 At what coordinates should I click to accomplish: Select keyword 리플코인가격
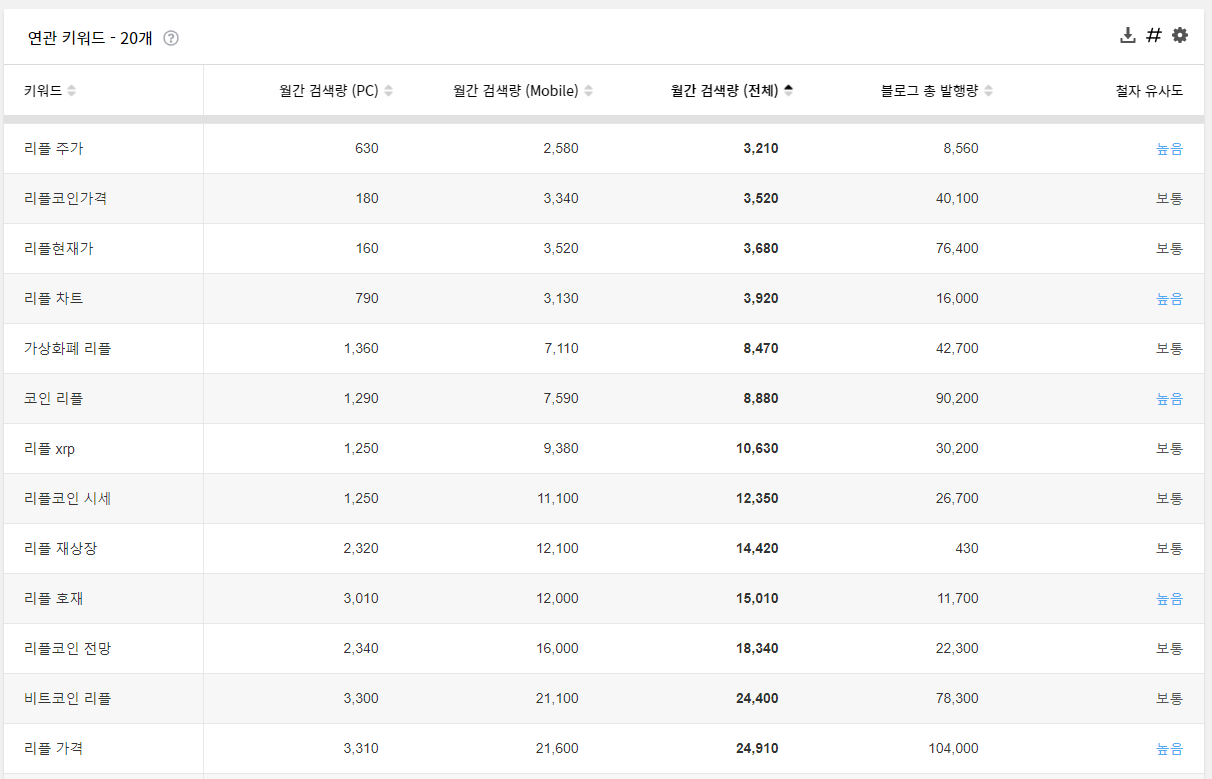66,199
